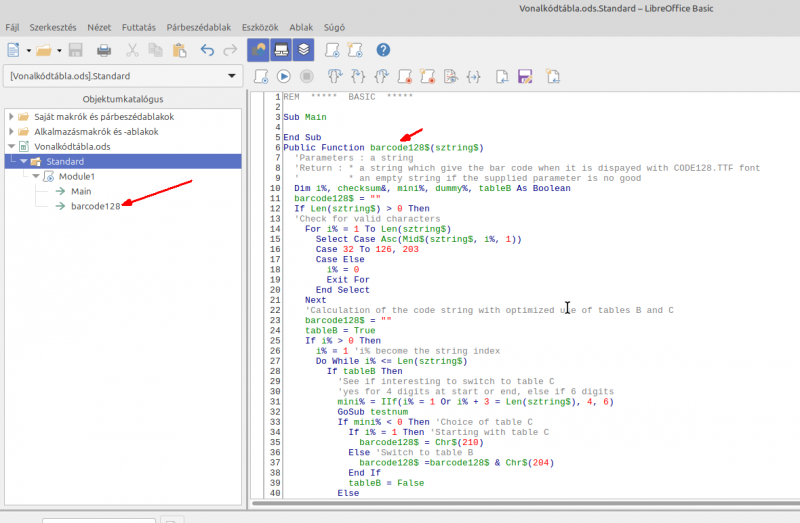Open the Ablak menu
The image size is (800, 523).
[301, 28]
